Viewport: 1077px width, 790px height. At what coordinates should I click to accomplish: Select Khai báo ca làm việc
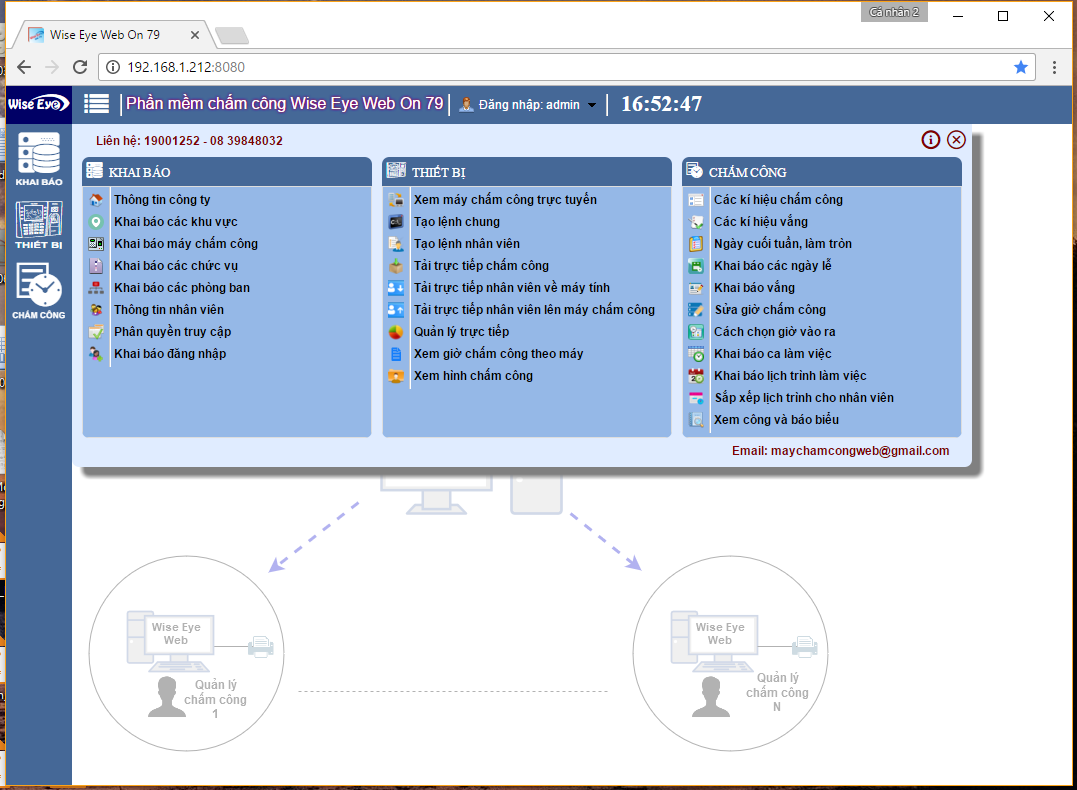coord(772,354)
